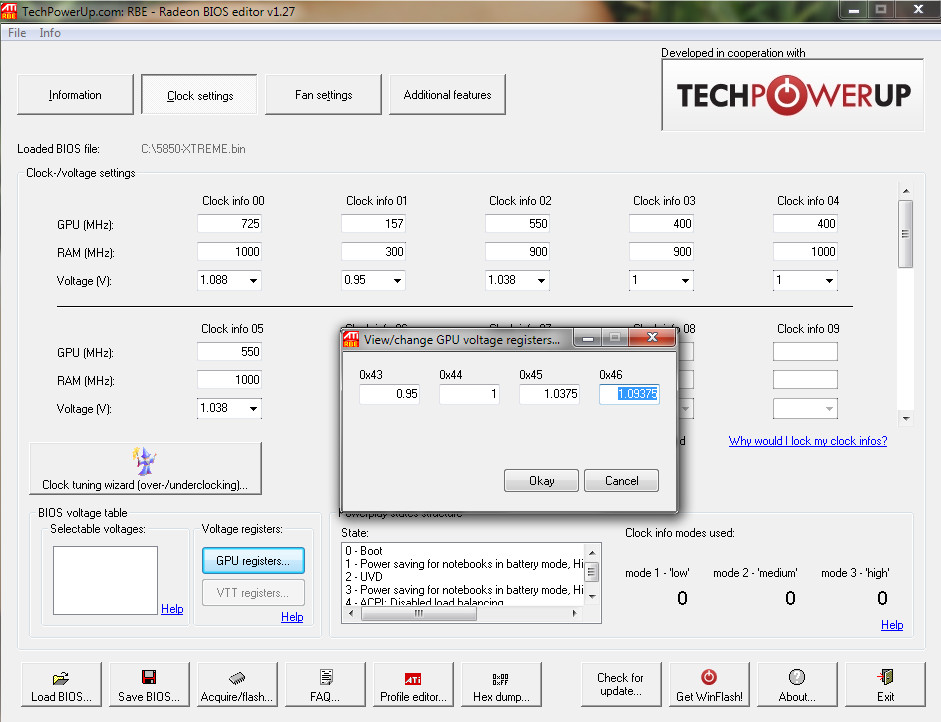Select '0 - Boot' state in list
941x722 pixels.
click(363, 551)
